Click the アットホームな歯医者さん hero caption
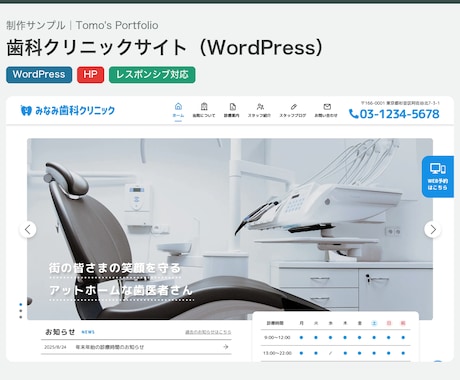Image resolution: width=460 pixels, height=380 pixels. click(121, 290)
